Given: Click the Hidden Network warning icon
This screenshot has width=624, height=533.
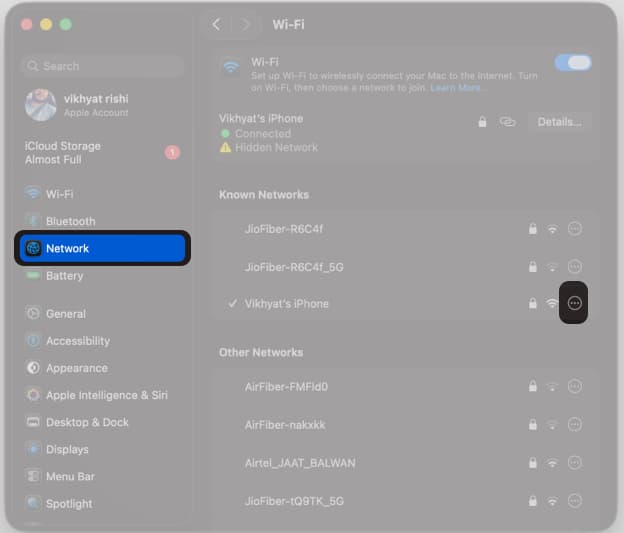Looking at the screenshot, I should click(225, 148).
